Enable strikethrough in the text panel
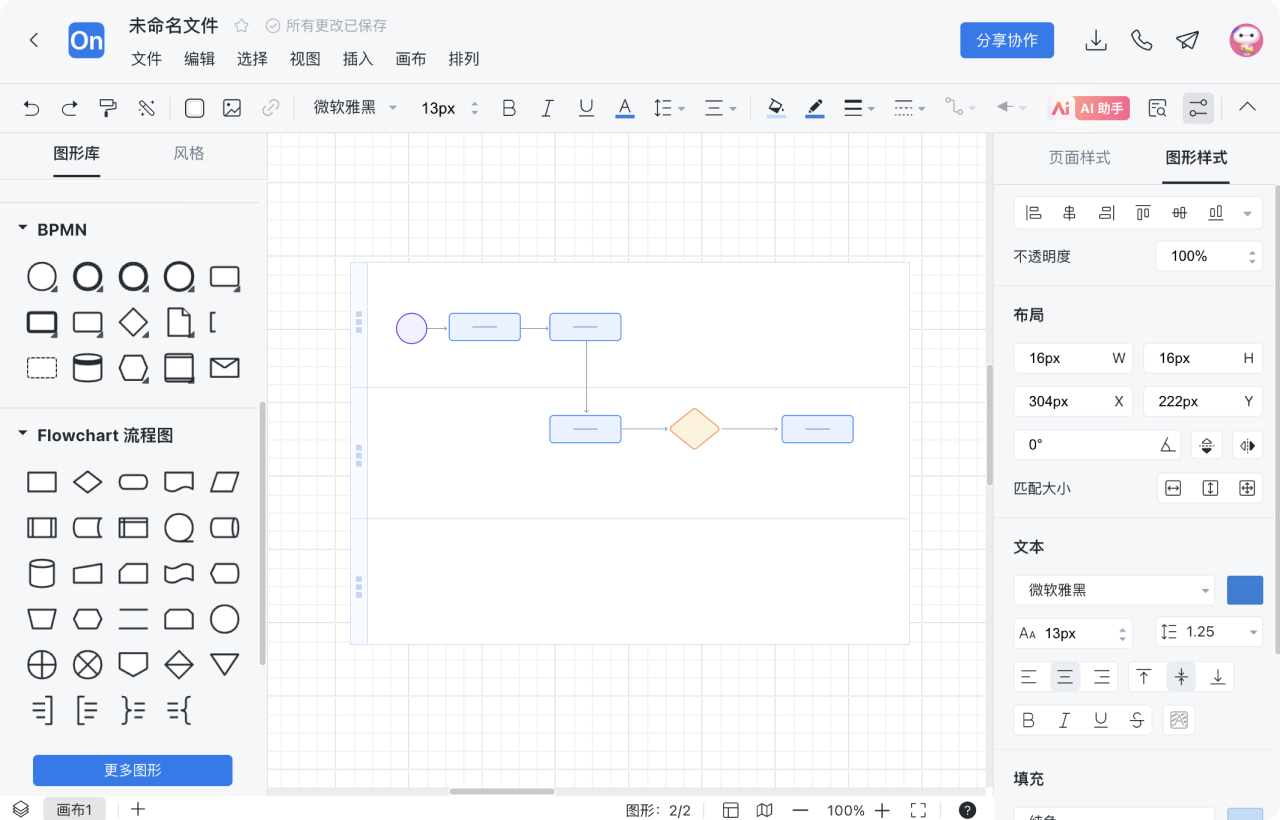The height and width of the screenshot is (820, 1280). [x=1136, y=720]
